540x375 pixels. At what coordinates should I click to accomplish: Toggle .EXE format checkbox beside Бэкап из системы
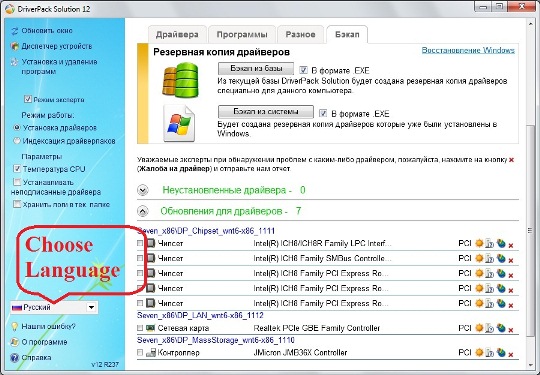[x=323, y=113]
